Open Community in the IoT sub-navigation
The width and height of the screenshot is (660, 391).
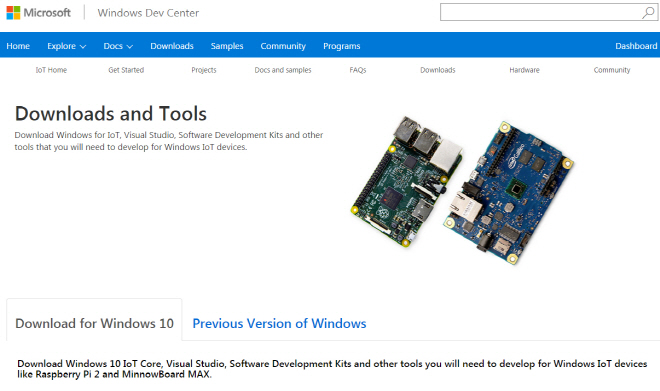(x=612, y=70)
